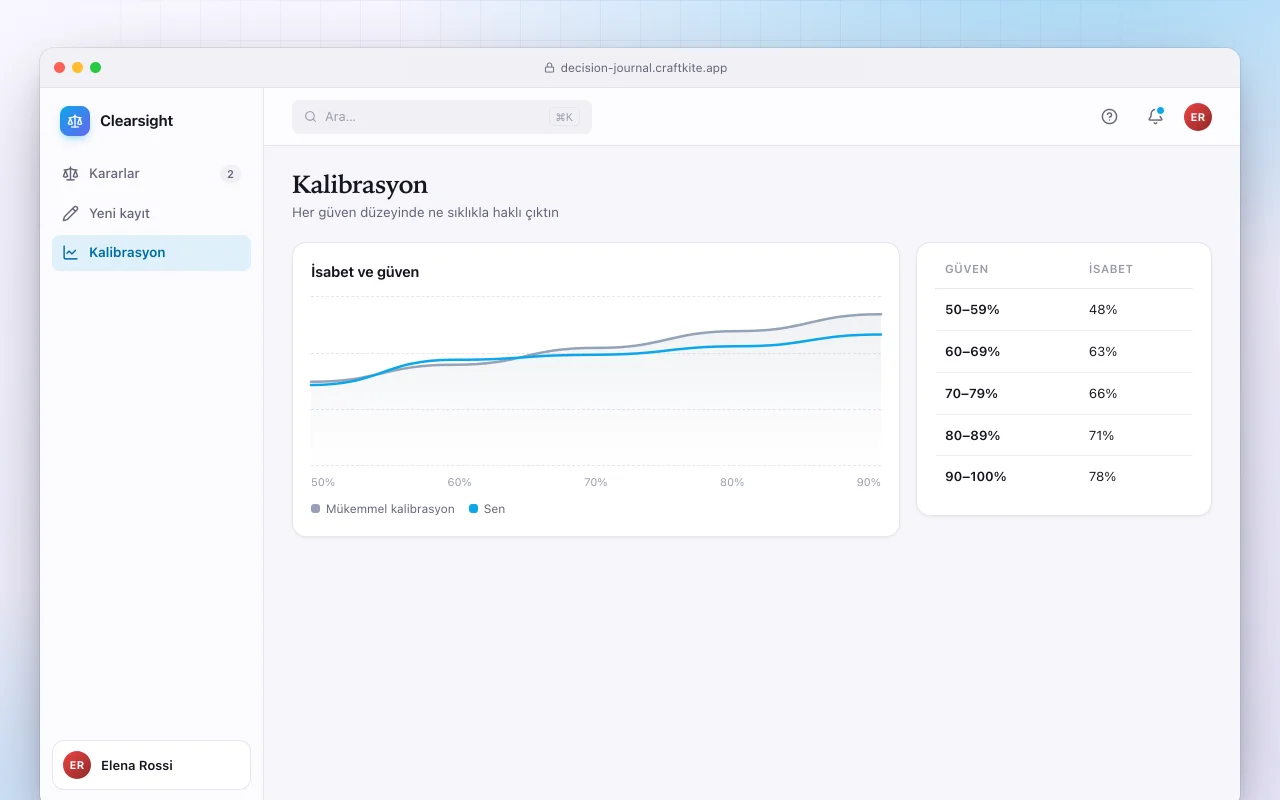Open the help question mark icon
1280x800 pixels.
(1109, 117)
